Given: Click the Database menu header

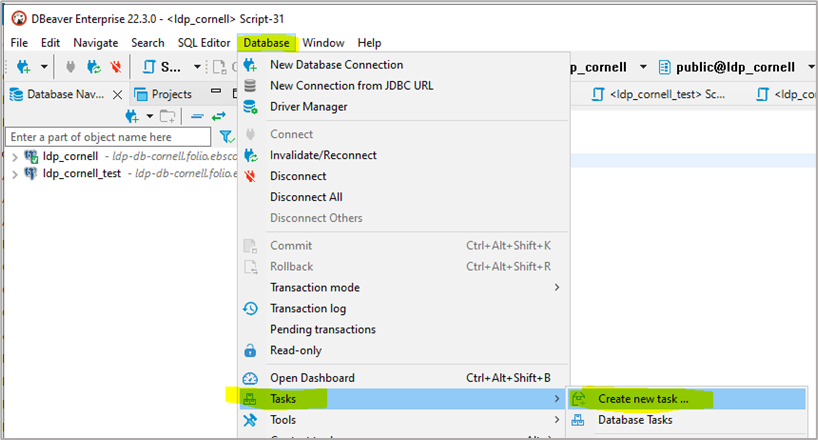Looking at the screenshot, I should pyautogui.click(x=267, y=43).
